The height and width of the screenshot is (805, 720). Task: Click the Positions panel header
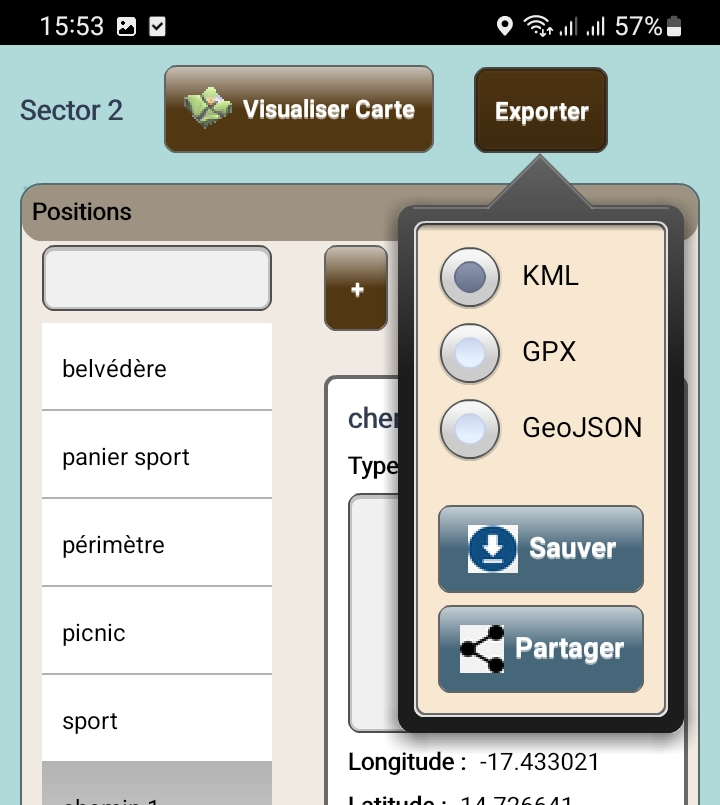coord(200,212)
